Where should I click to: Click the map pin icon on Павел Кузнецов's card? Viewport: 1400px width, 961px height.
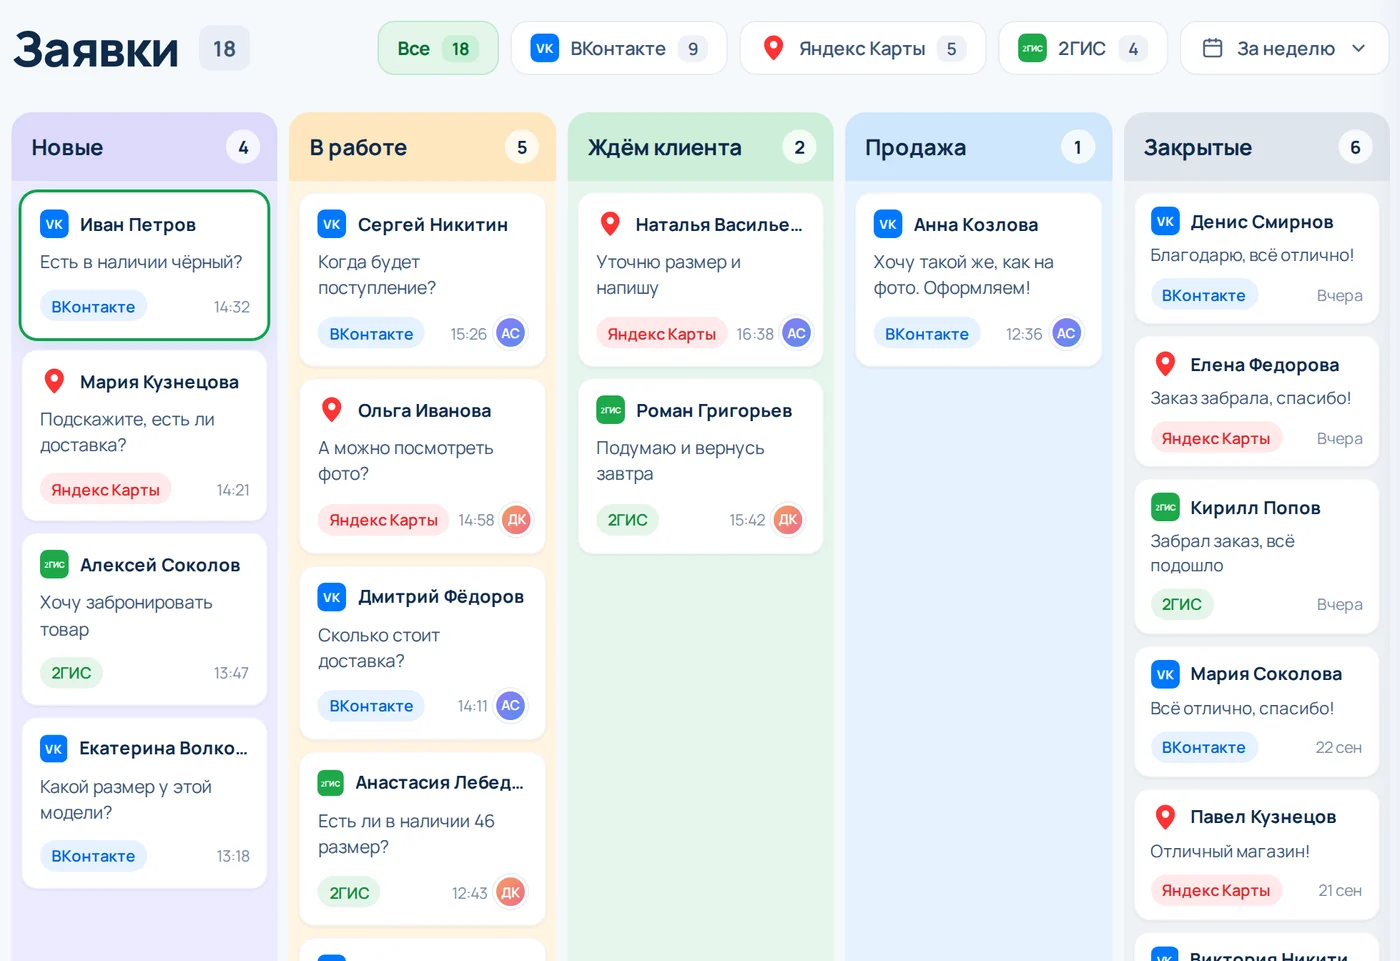click(x=1165, y=816)
